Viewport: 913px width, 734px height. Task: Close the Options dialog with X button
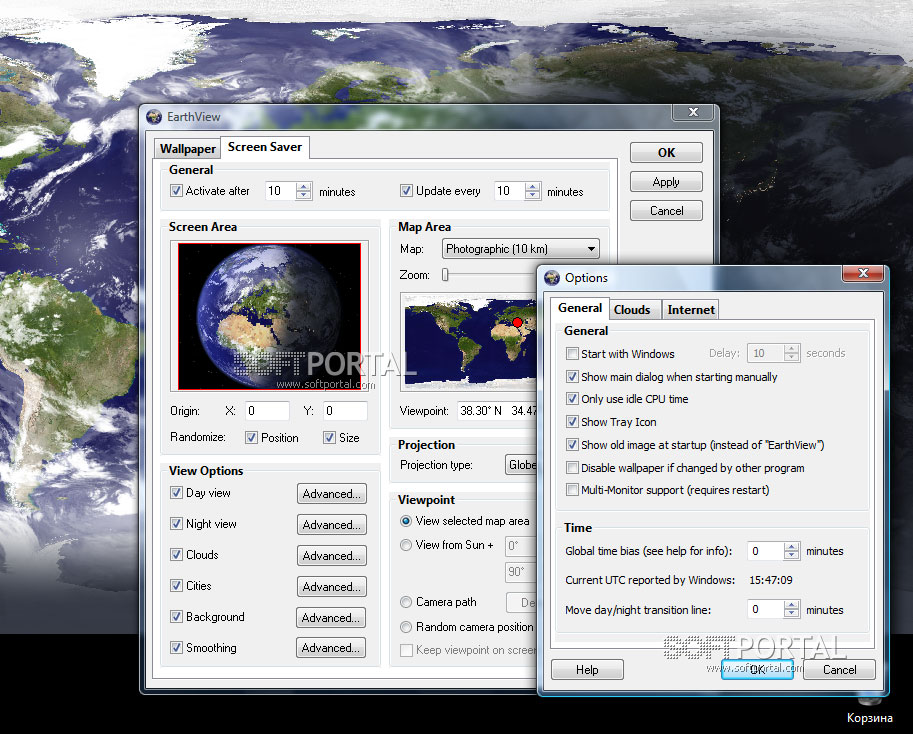point(863,273)
